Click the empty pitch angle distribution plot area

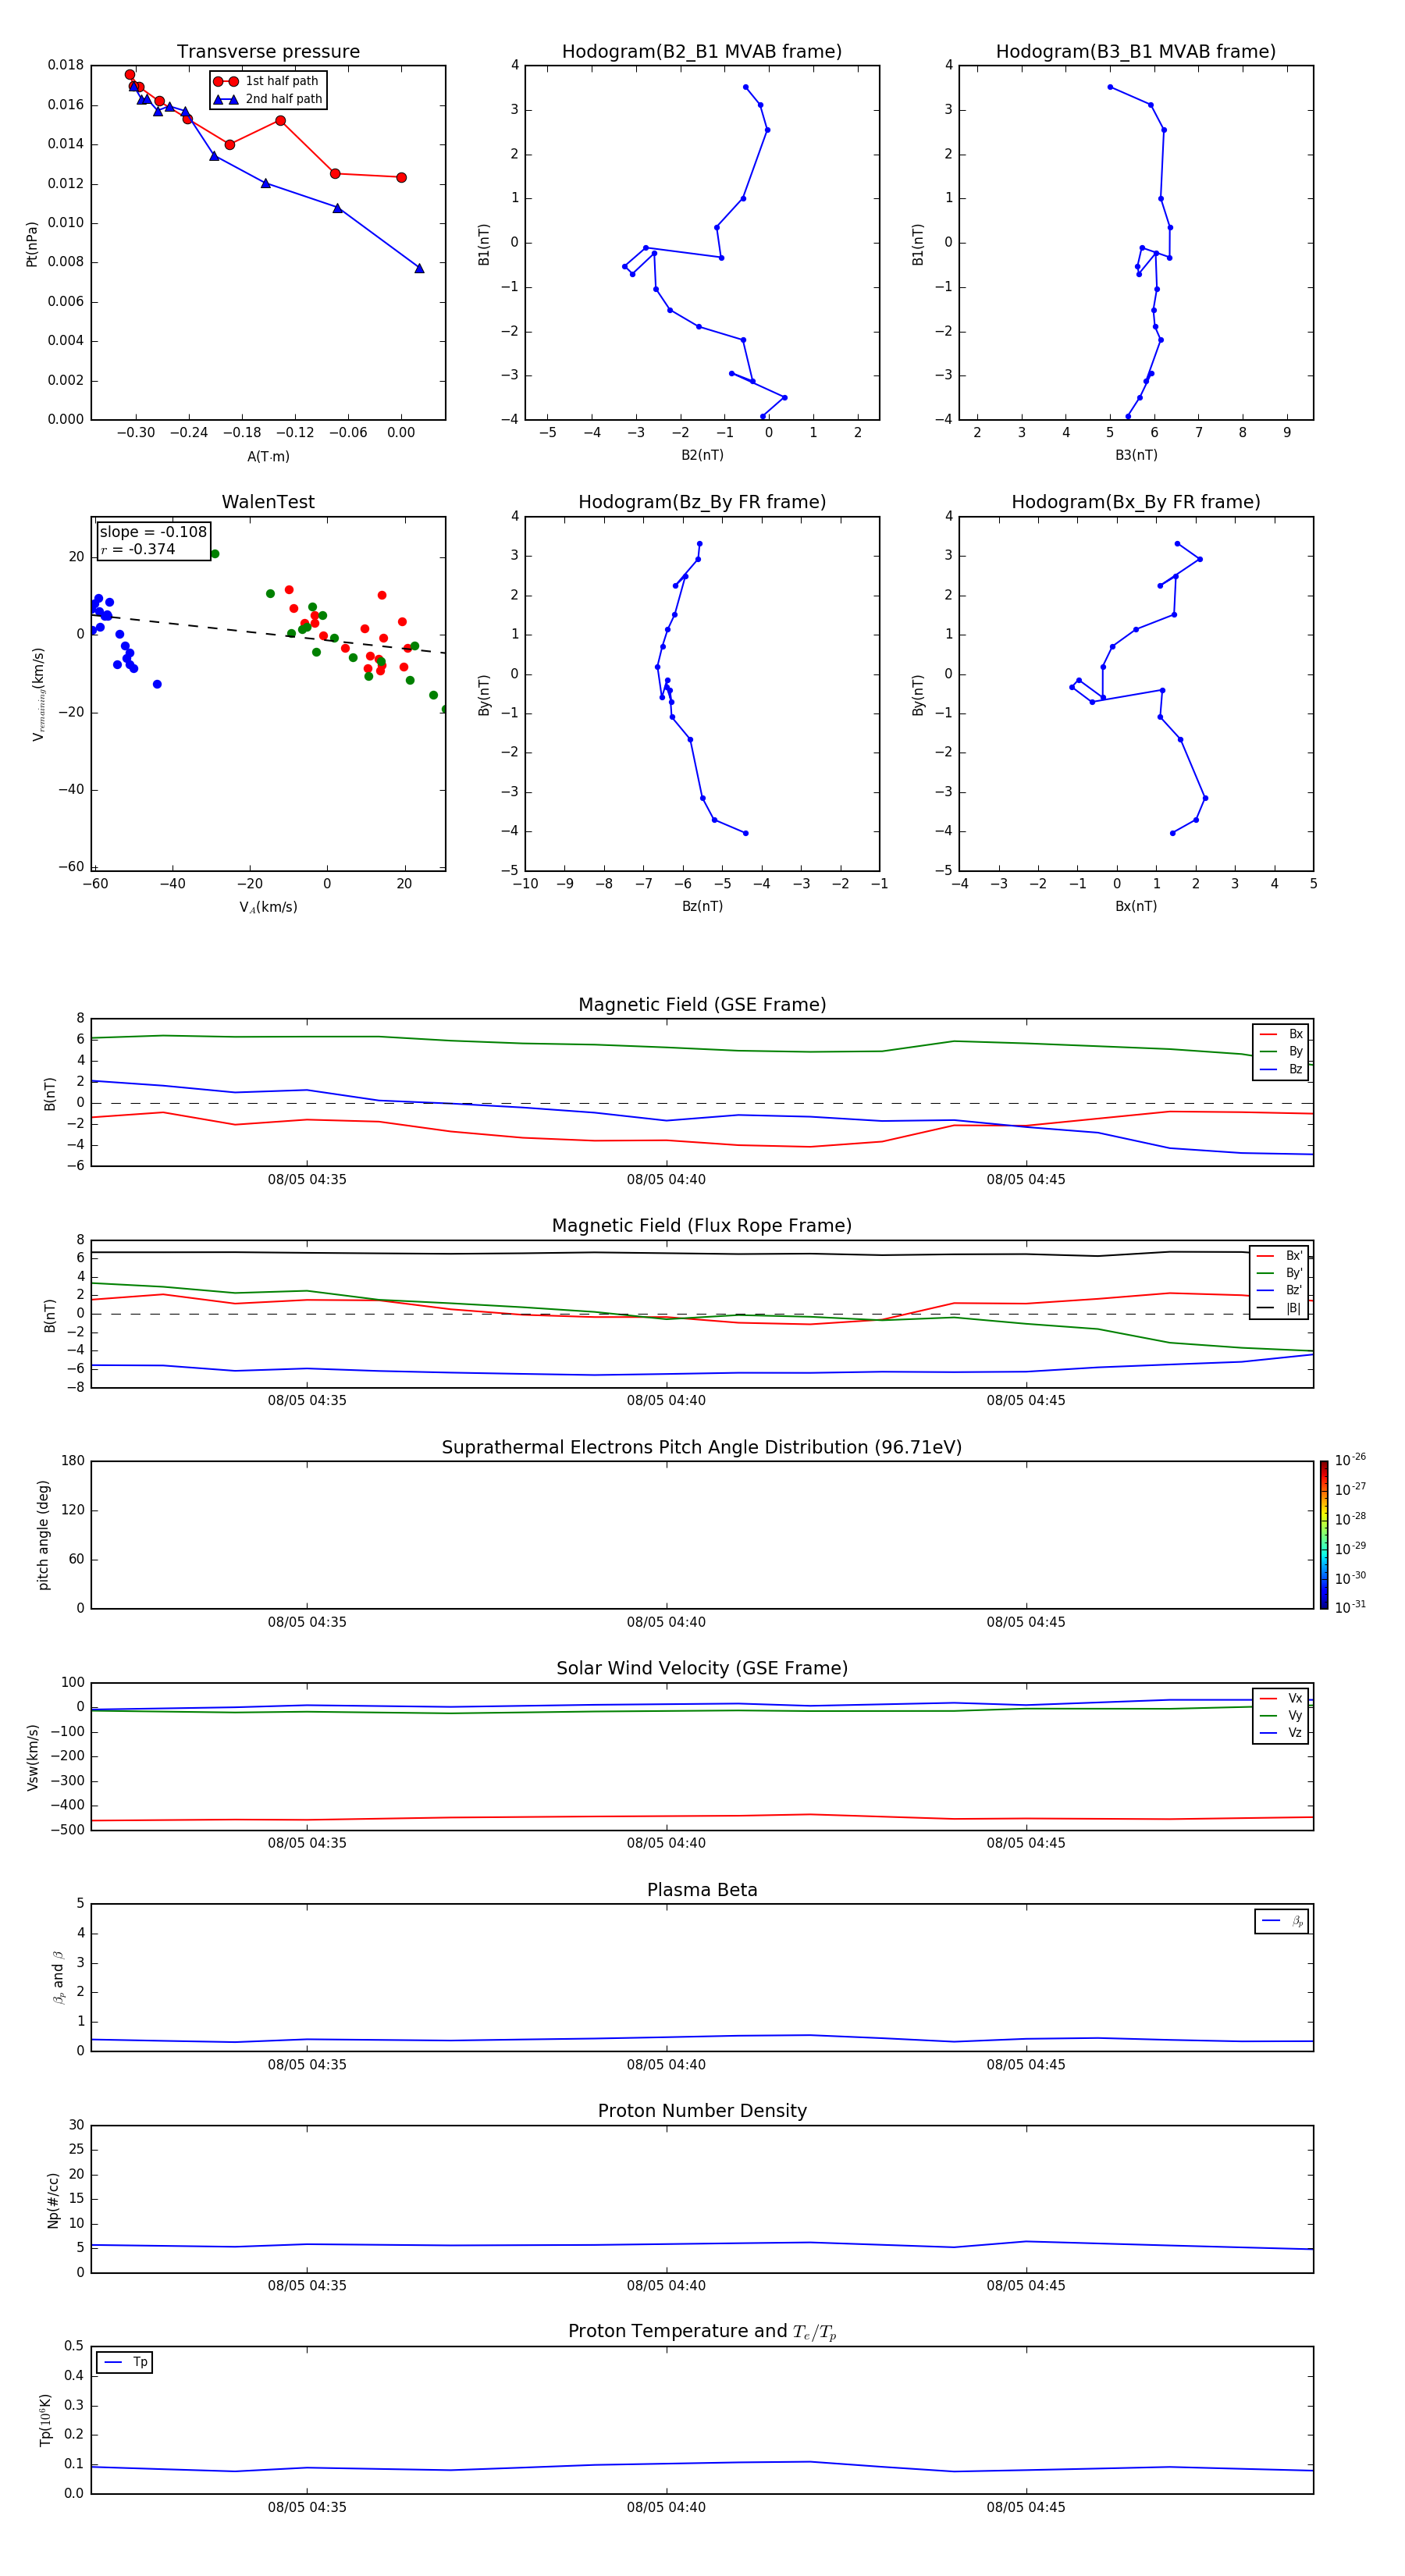click(702, 1535)
